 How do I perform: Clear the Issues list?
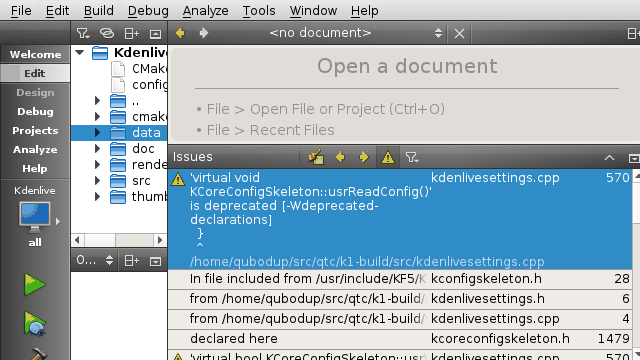316,157
